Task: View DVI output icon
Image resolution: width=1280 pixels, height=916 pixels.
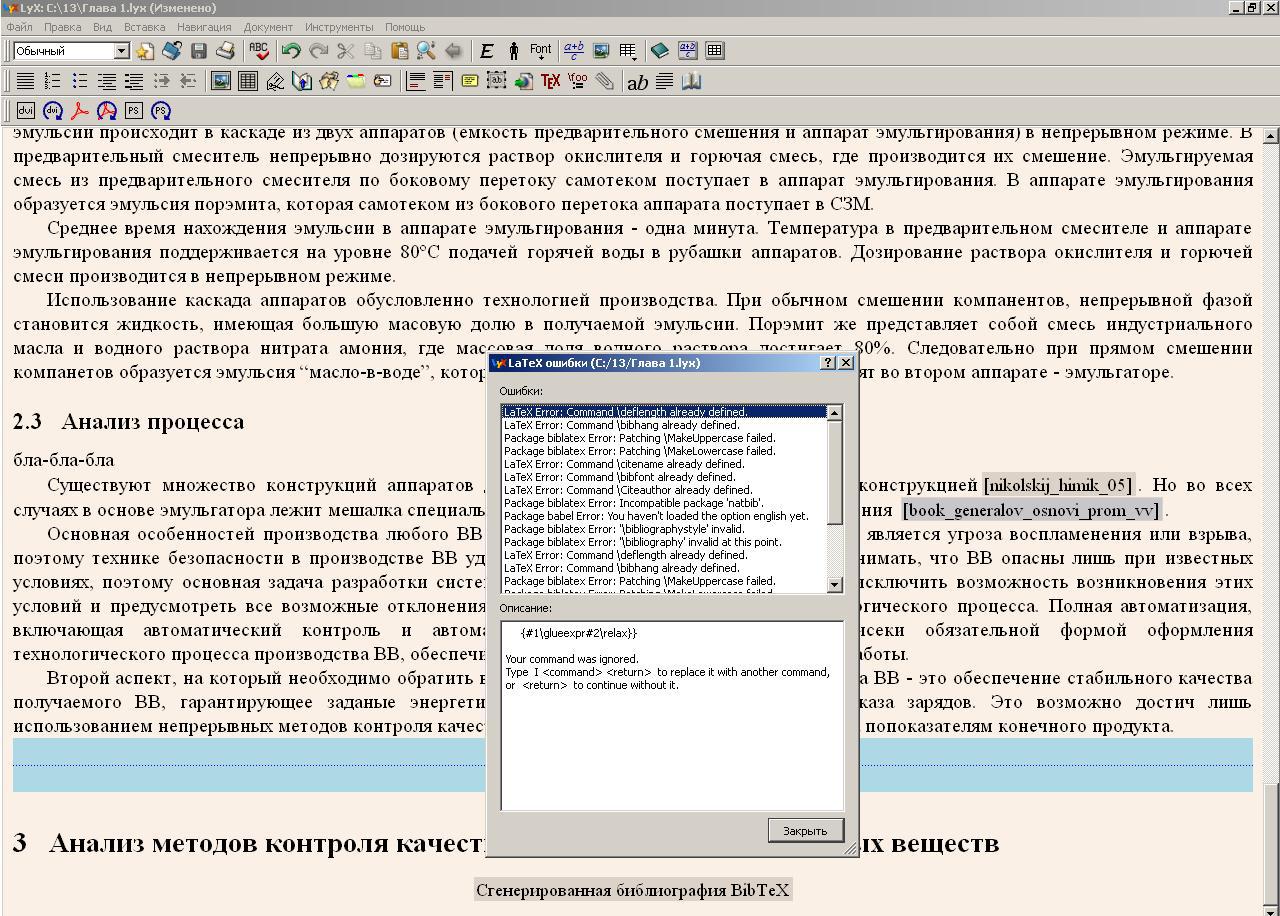Action: 26,111
